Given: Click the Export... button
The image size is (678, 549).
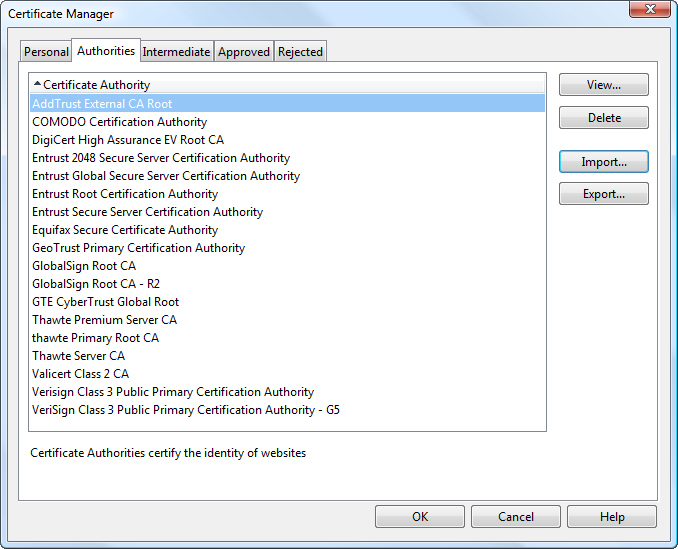Looking at the screenshot, I should click(604, 194).
